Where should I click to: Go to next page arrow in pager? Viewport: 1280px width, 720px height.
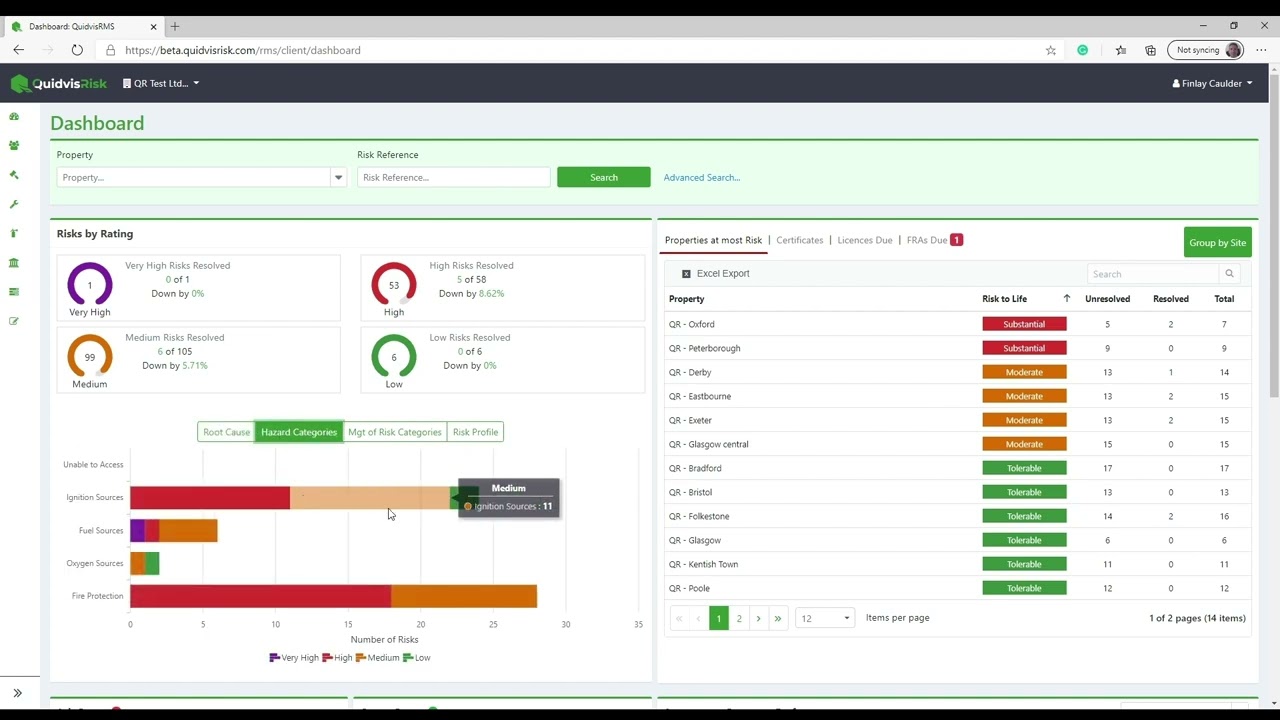point(758,618)
